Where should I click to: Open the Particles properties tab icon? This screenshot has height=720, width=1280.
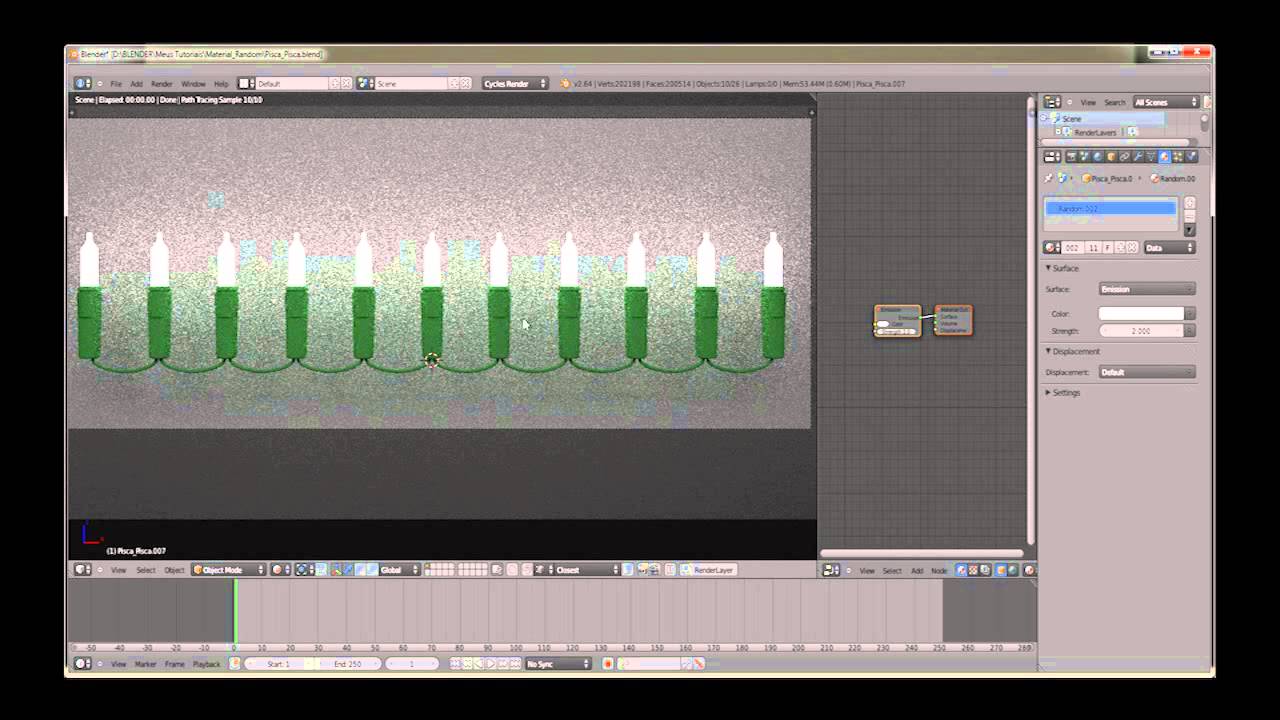pos(1177,156)
